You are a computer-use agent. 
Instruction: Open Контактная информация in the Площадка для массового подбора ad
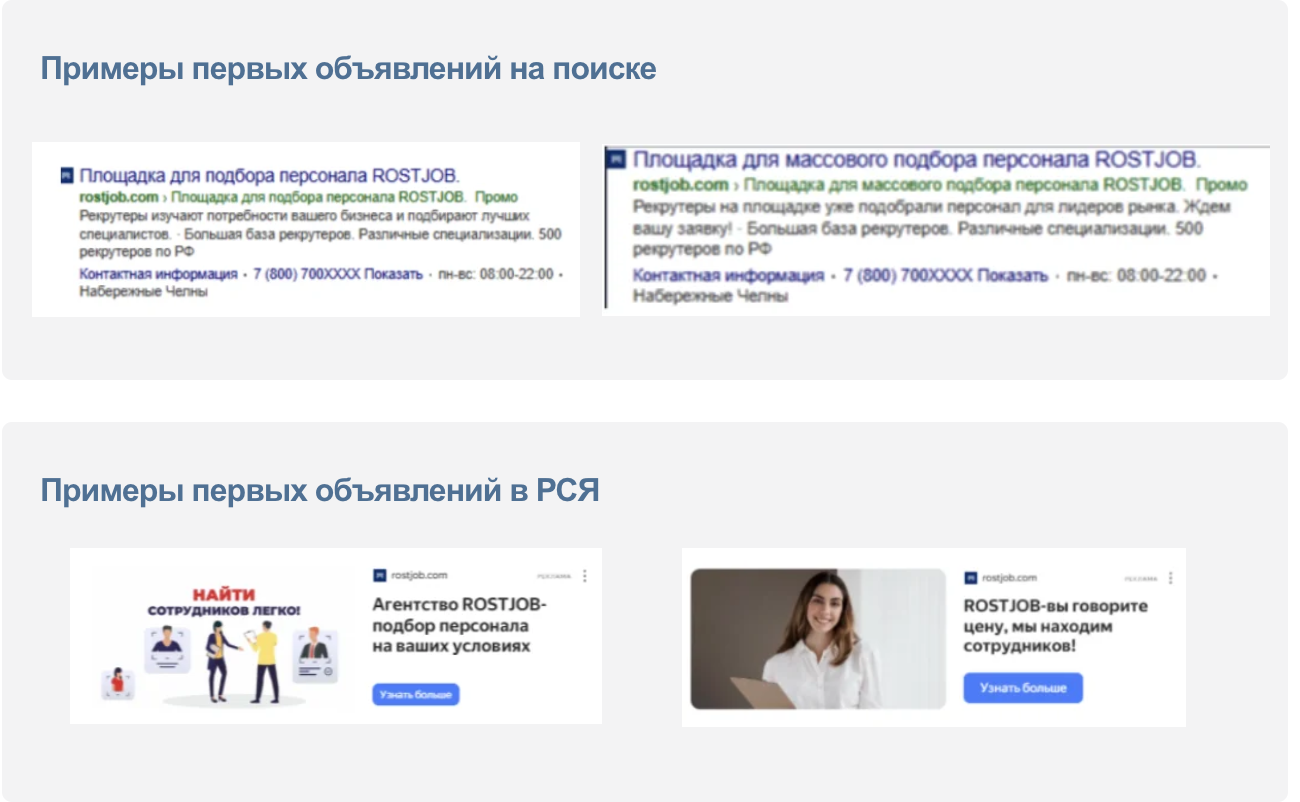coord(729,276)
